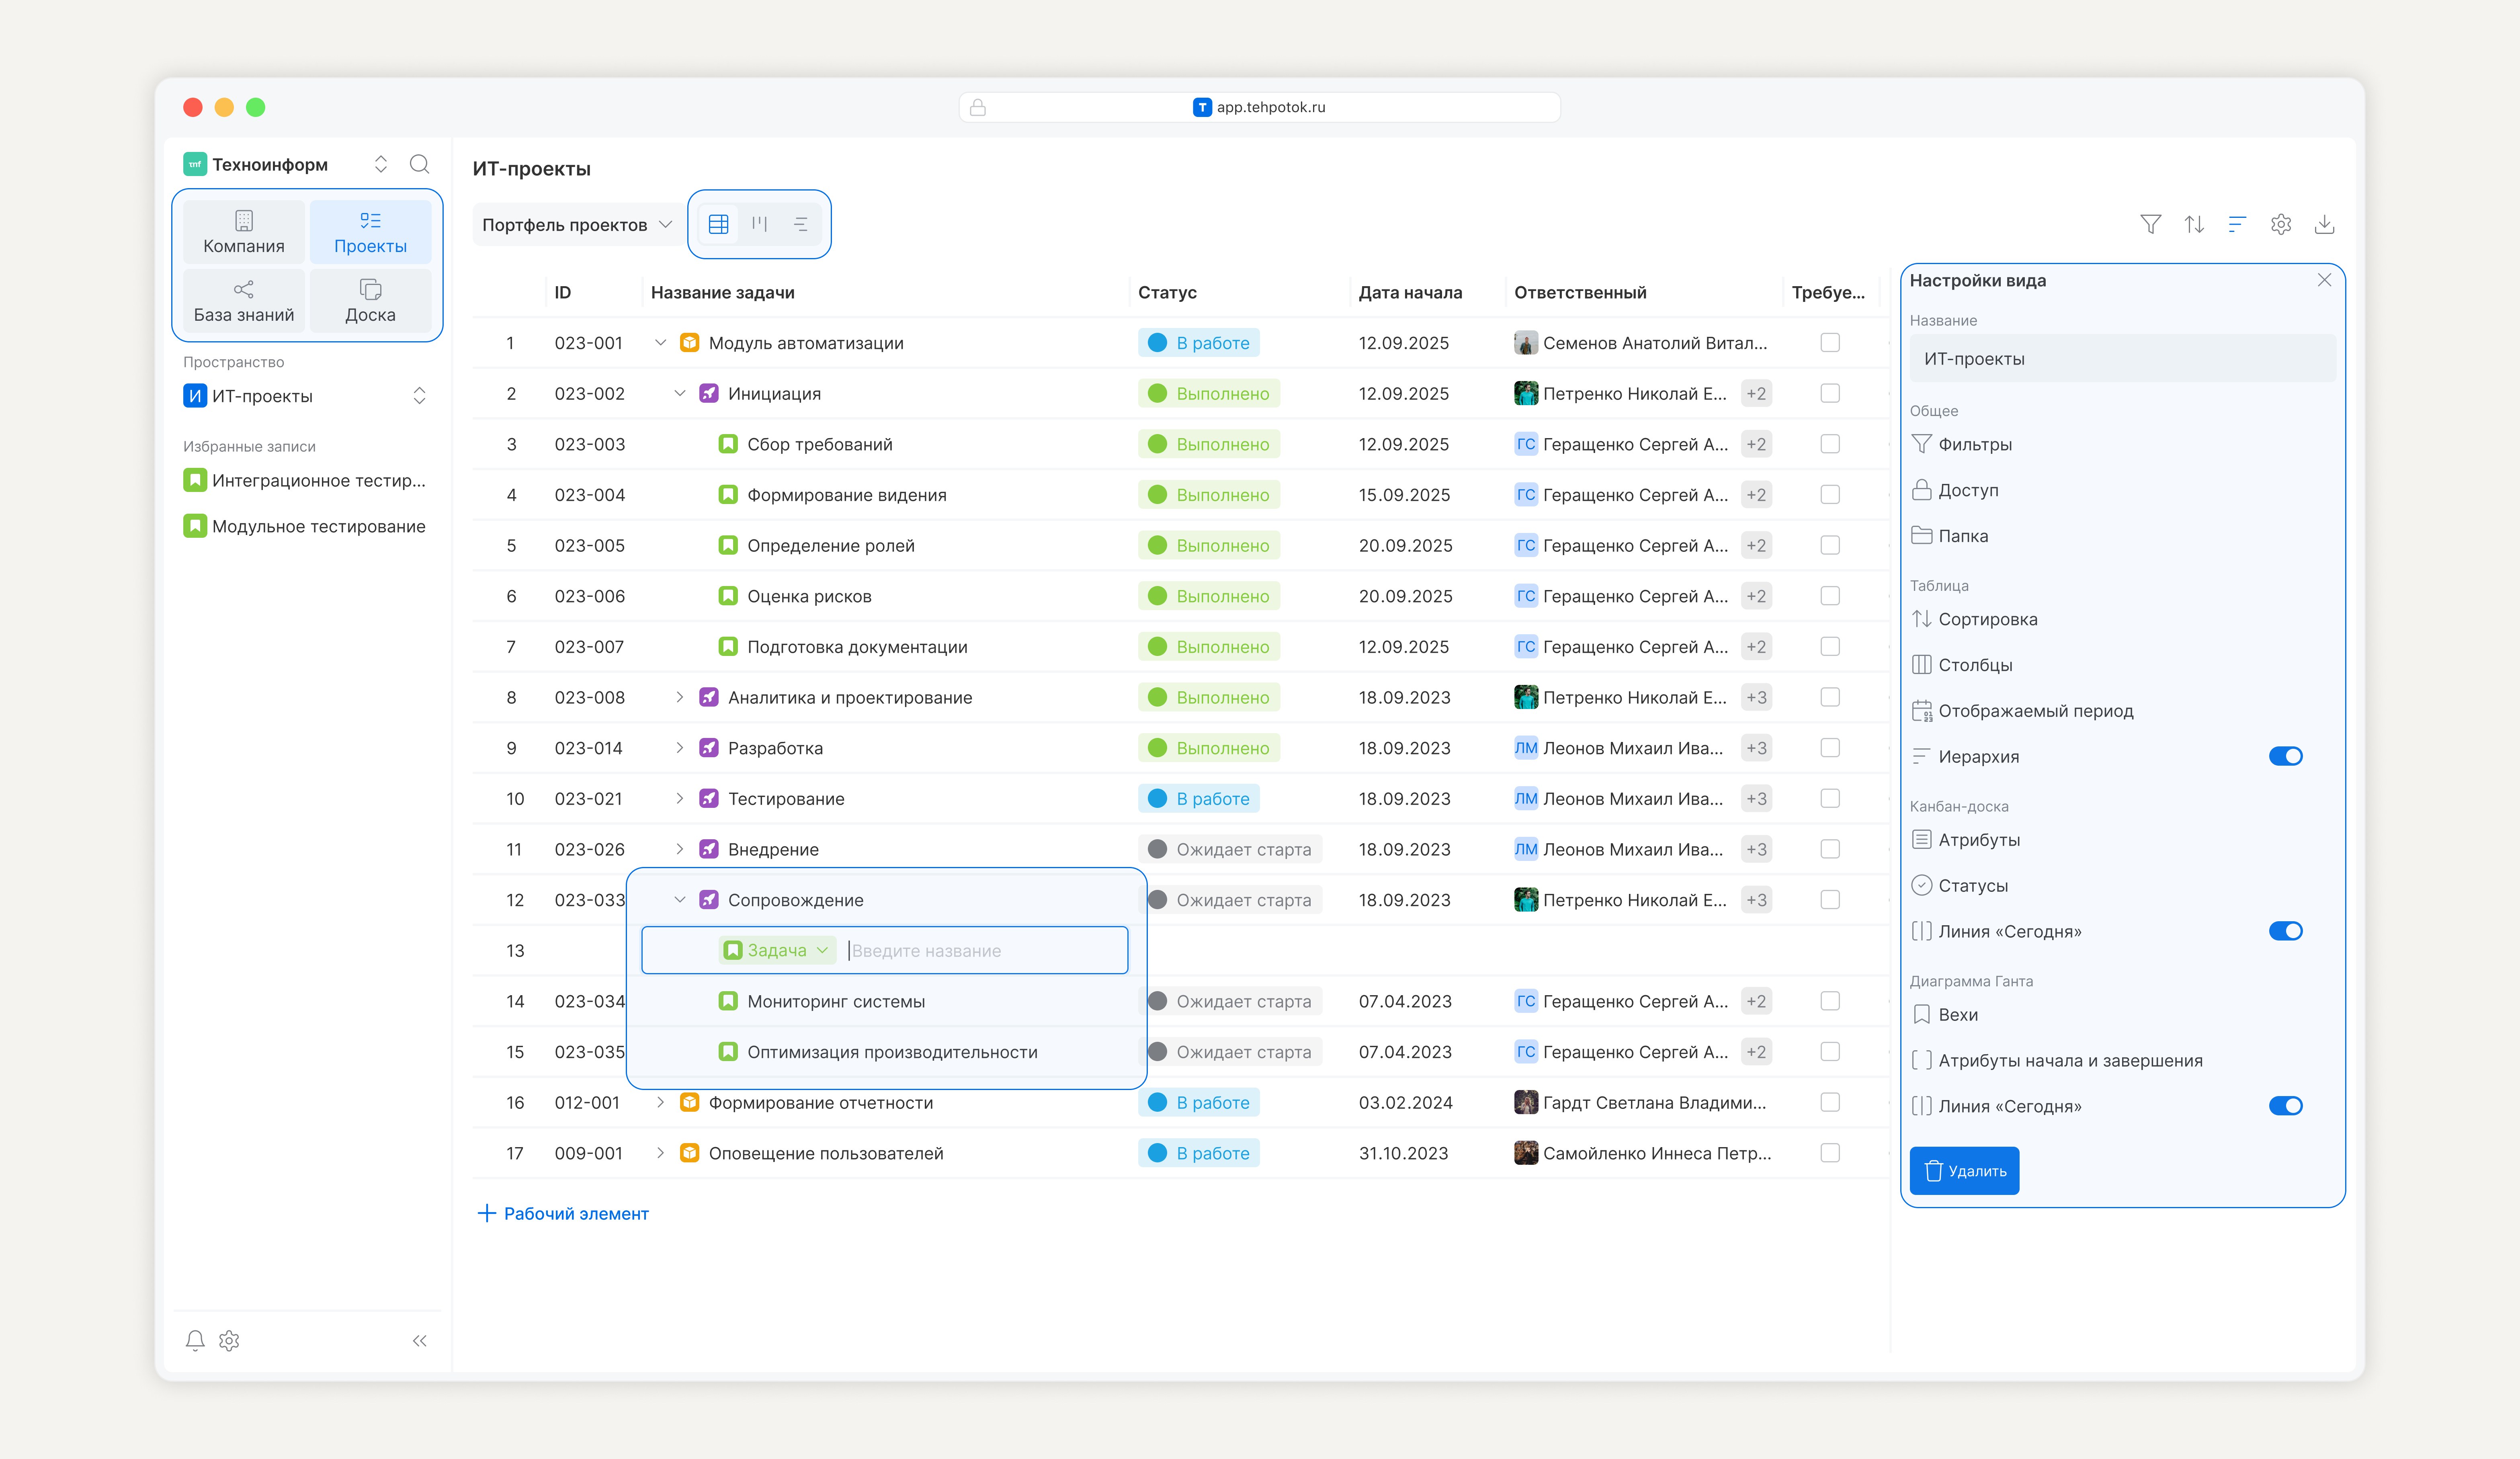Click the Удалить button
The width and height of the screenshot is (2520, 1459).
pos(1964,1170)
